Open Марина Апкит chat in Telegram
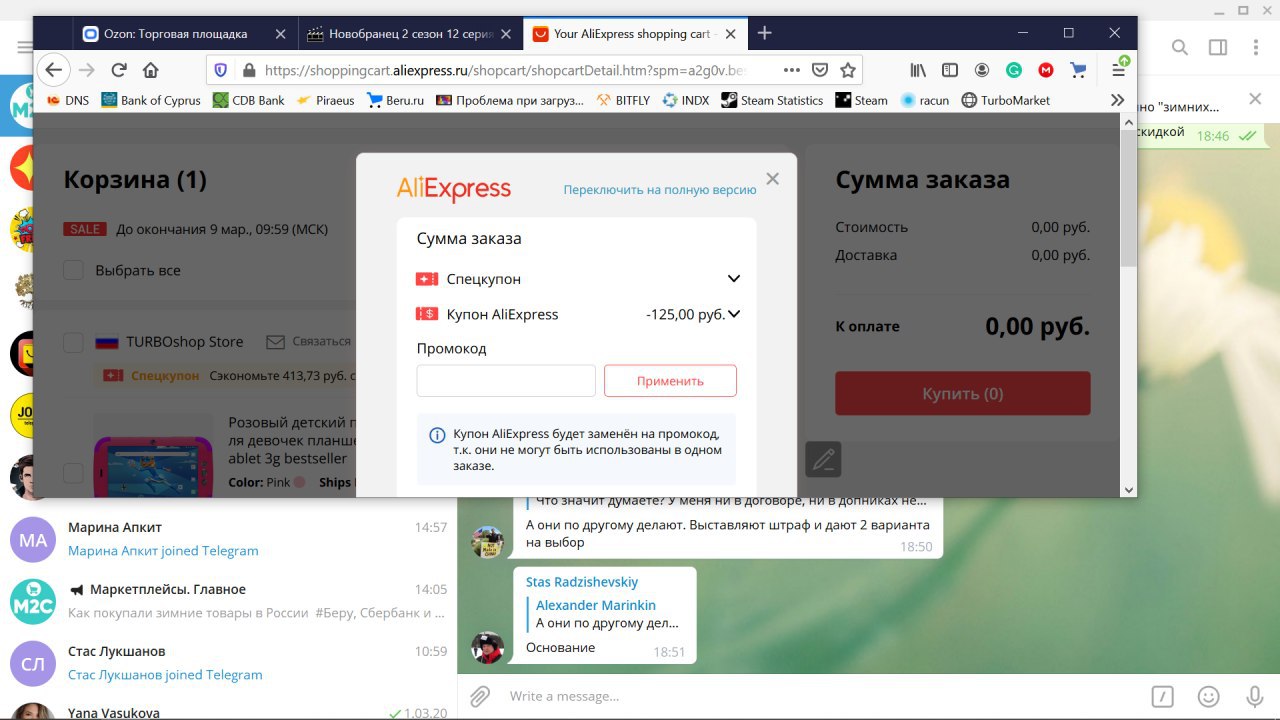The width and height of the screenshot is (1280, 720). pos(228,539)
